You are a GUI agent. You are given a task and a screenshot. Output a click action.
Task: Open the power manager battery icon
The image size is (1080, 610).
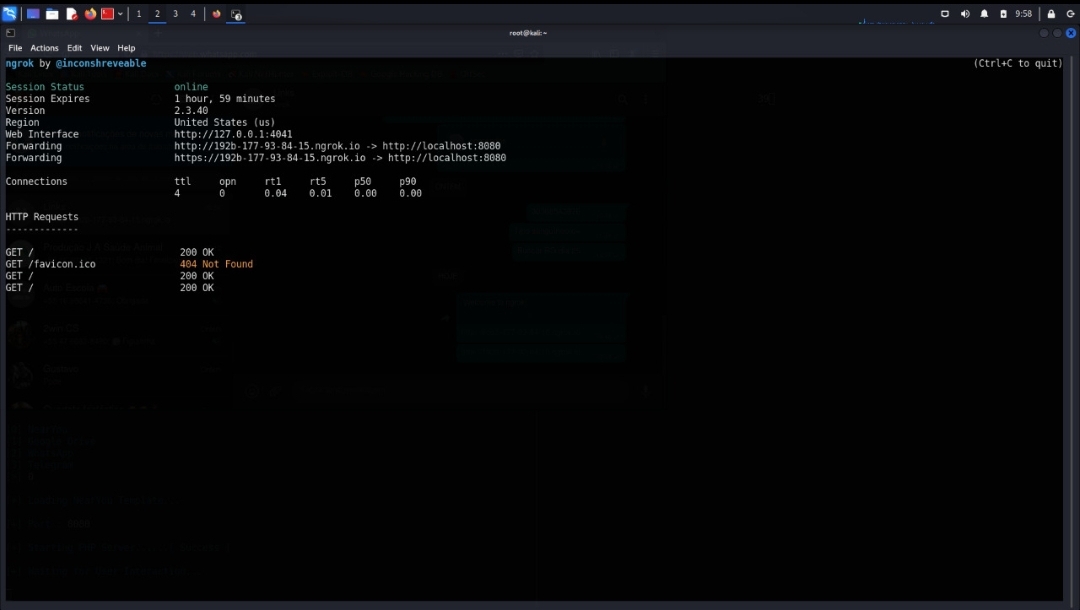pos(1004,14)
